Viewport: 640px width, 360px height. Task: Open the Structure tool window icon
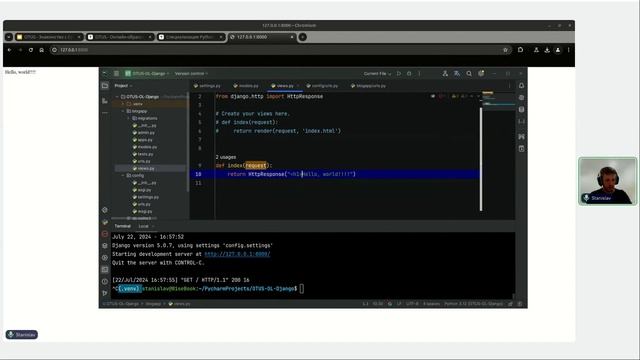105,100
